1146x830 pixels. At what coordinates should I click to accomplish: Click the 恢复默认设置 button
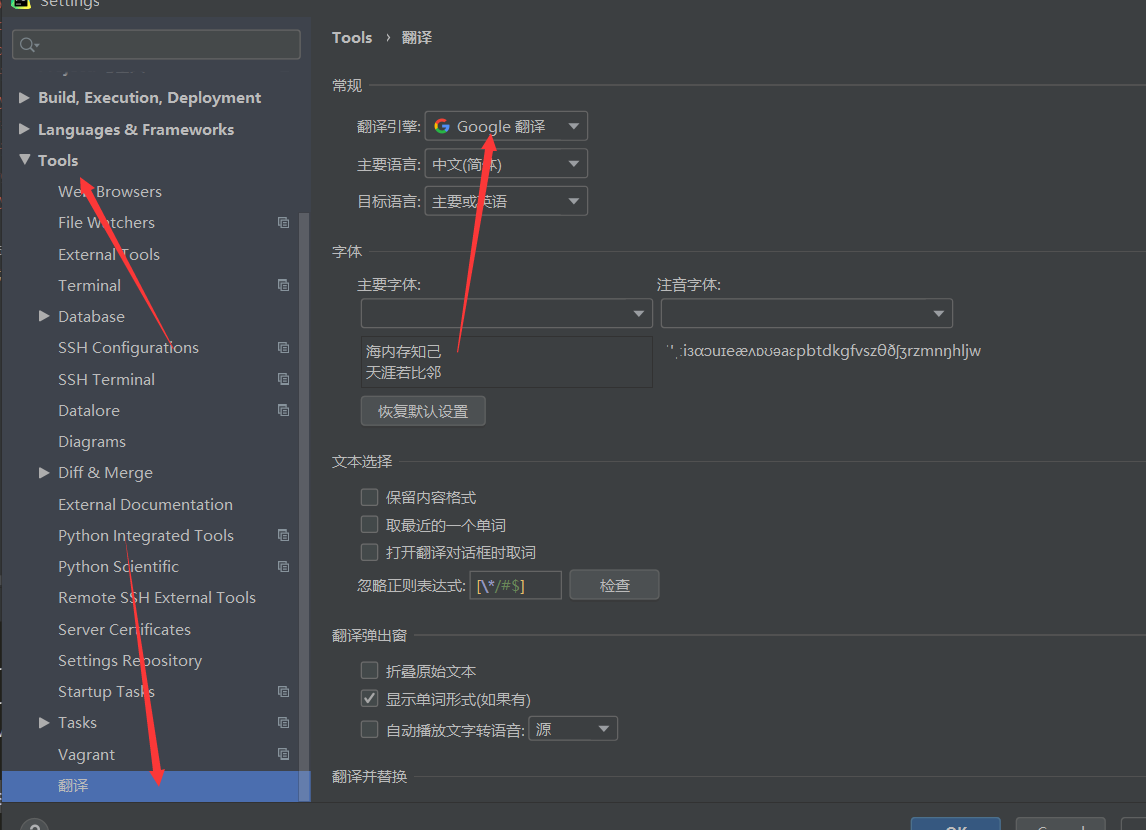pyautogui.click(x=422, y=411)
